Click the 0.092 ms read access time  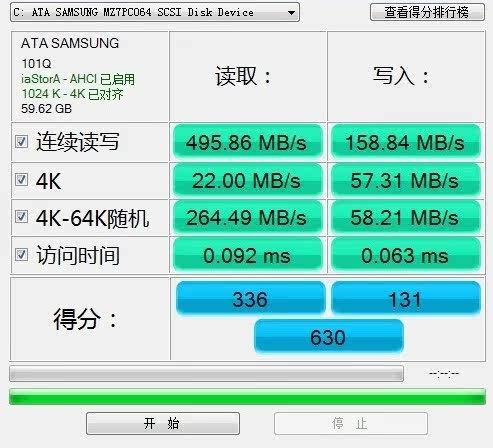247,255
